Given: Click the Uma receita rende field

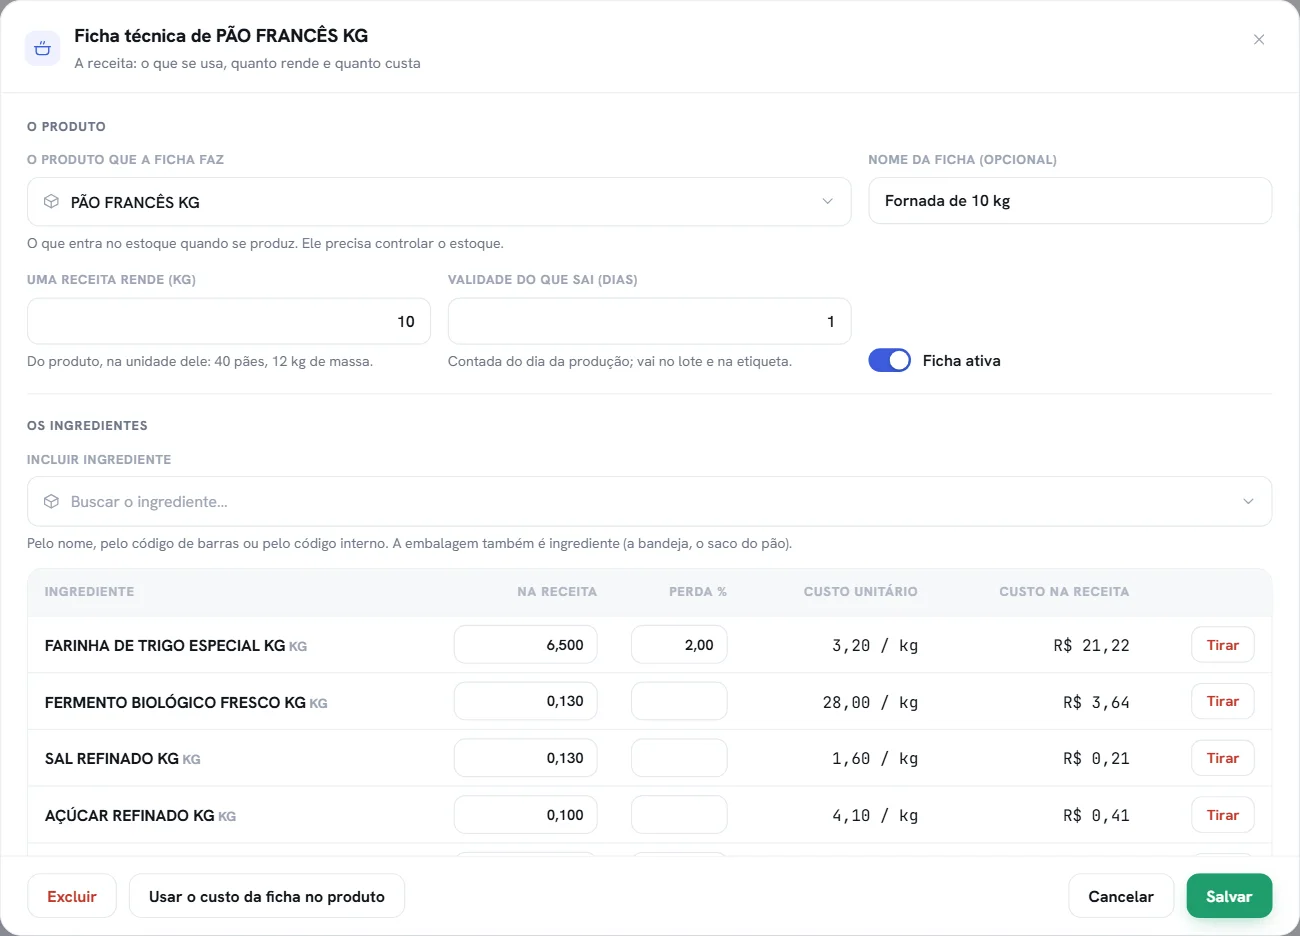Looking at the screenshot, I should point(229,322).
